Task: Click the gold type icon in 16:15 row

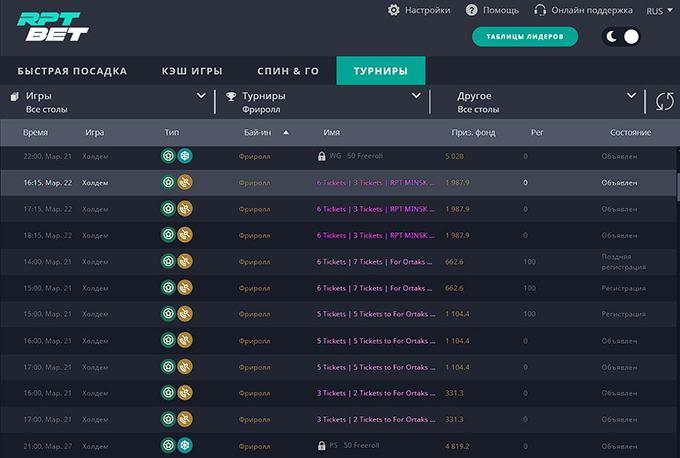Action: pos(185,182)
